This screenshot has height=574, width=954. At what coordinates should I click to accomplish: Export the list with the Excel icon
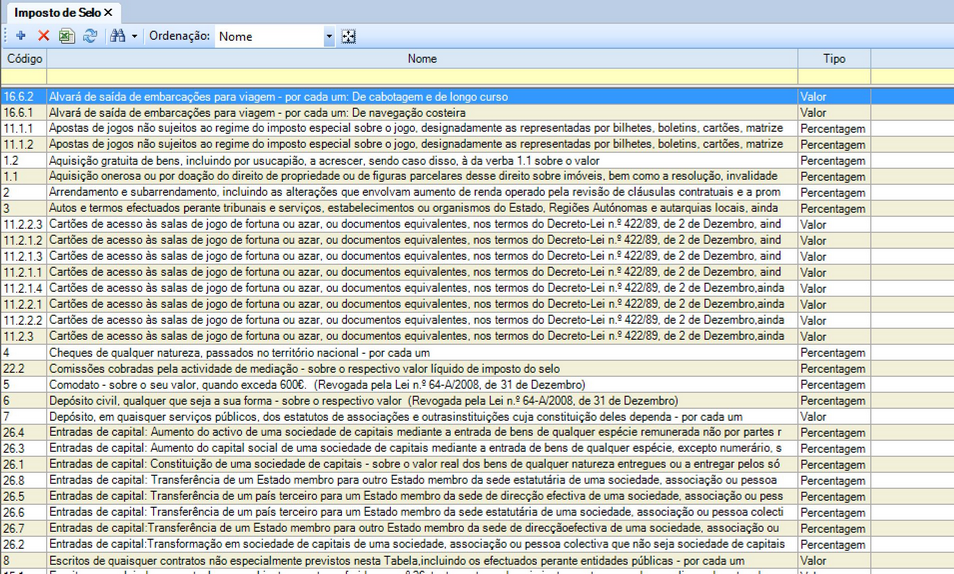tap(66, 36)
